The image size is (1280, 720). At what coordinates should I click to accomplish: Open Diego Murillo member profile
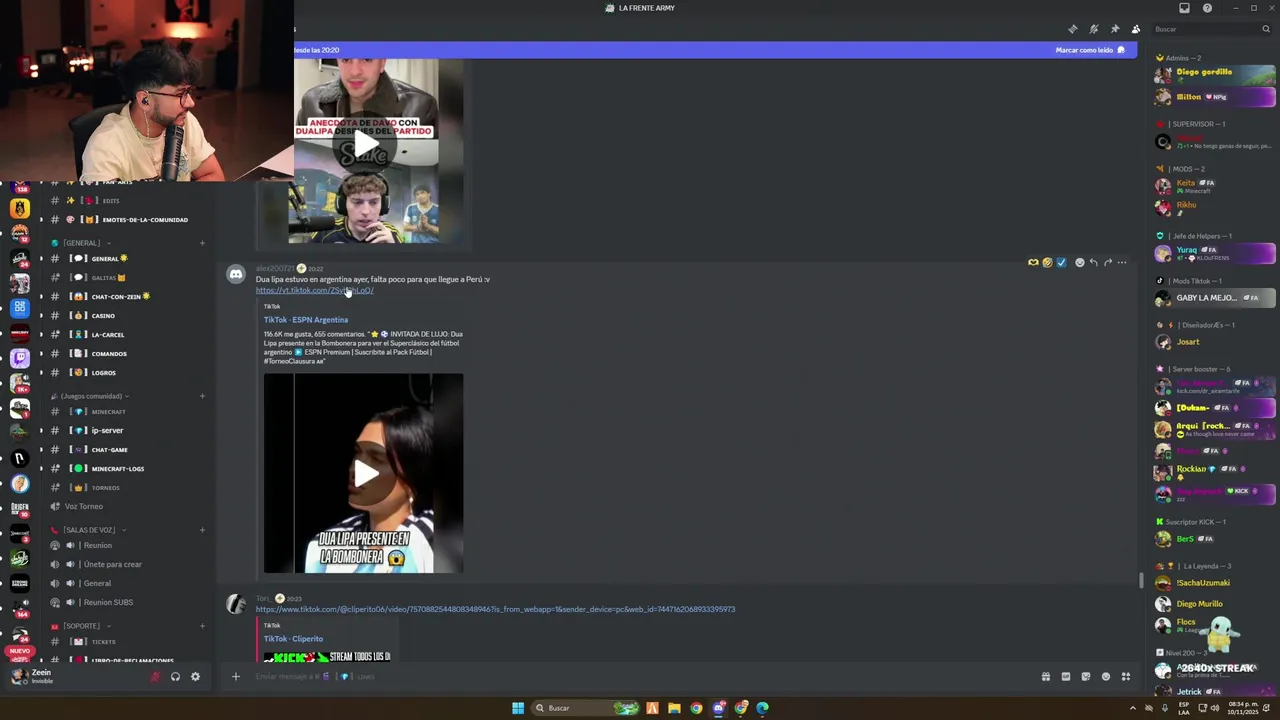[1214, 604]
